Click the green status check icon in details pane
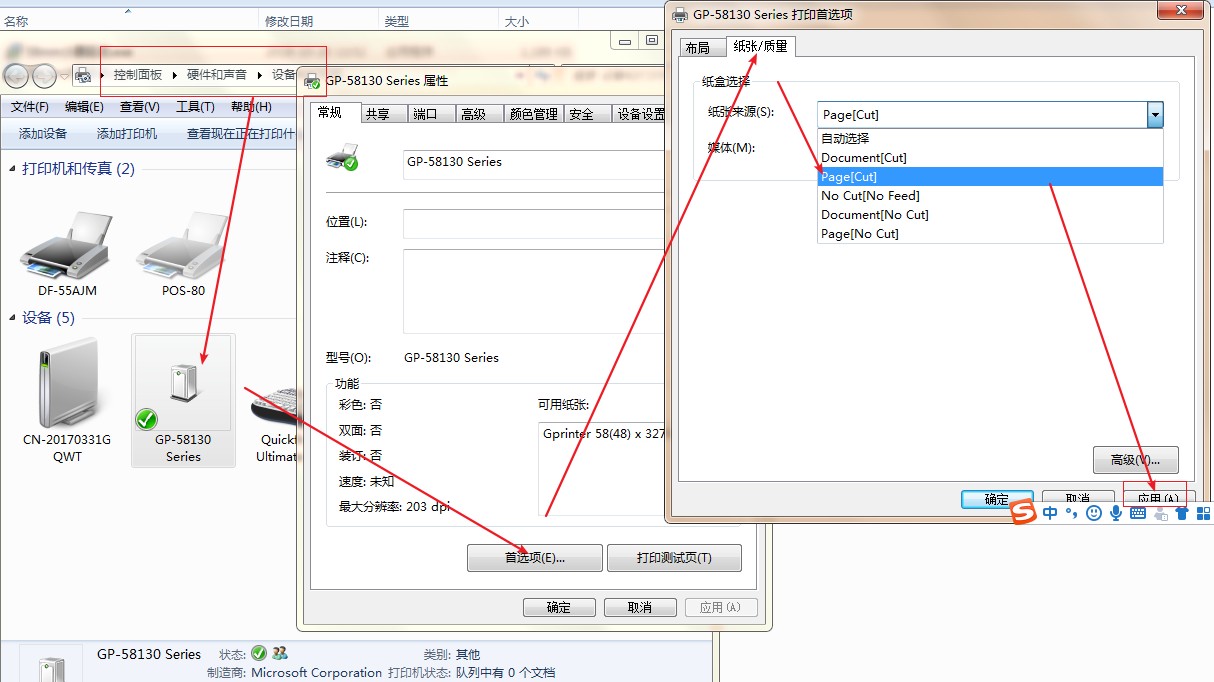1214x682 pixels. coord(259,653)
